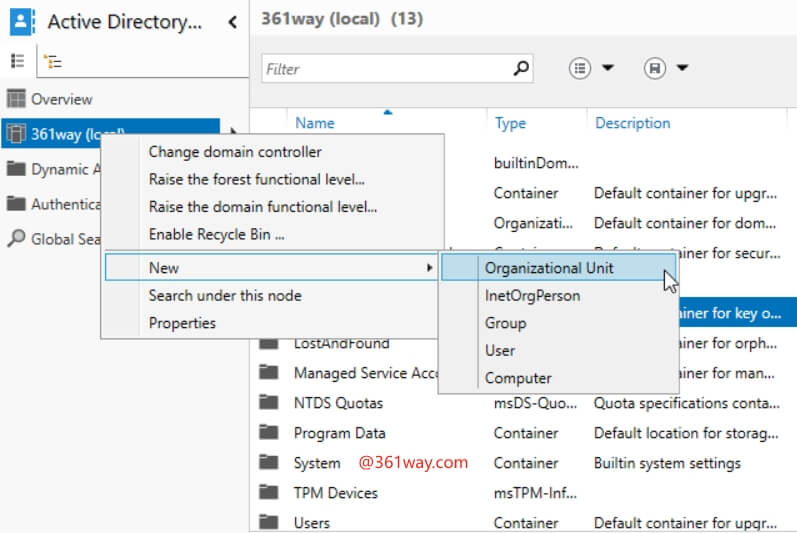Click the Organizati... type cell

pyautogui.click(x=533, y=223)
